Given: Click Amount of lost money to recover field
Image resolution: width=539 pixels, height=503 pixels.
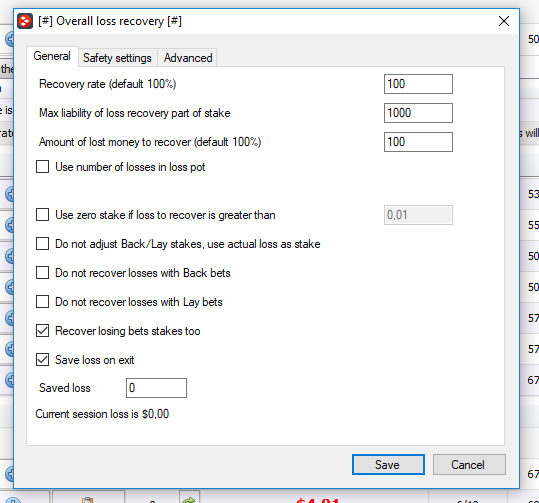Looking at the screenshot, I should click(x=418, y=142).
